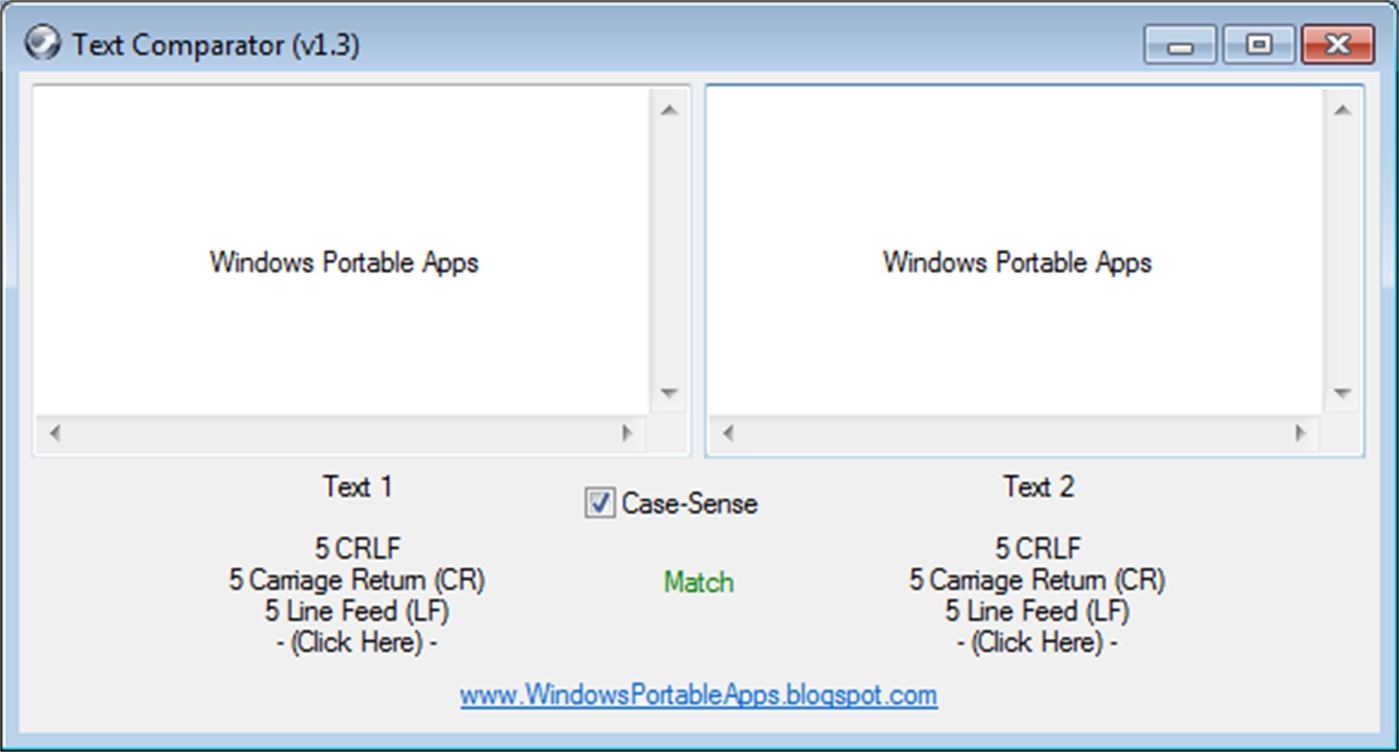Click the down arrow of the Text 2 vertical scrollbar

[x=1342, y=393]
